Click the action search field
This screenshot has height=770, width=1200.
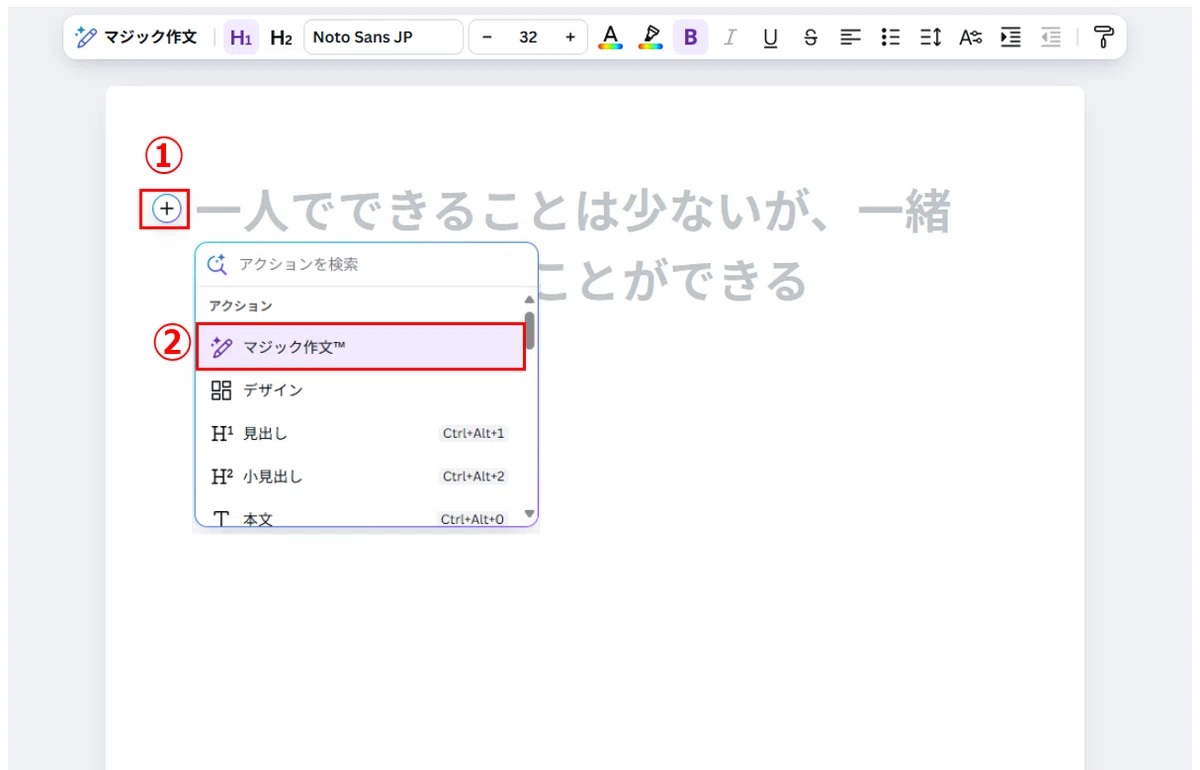pos(366,264)
